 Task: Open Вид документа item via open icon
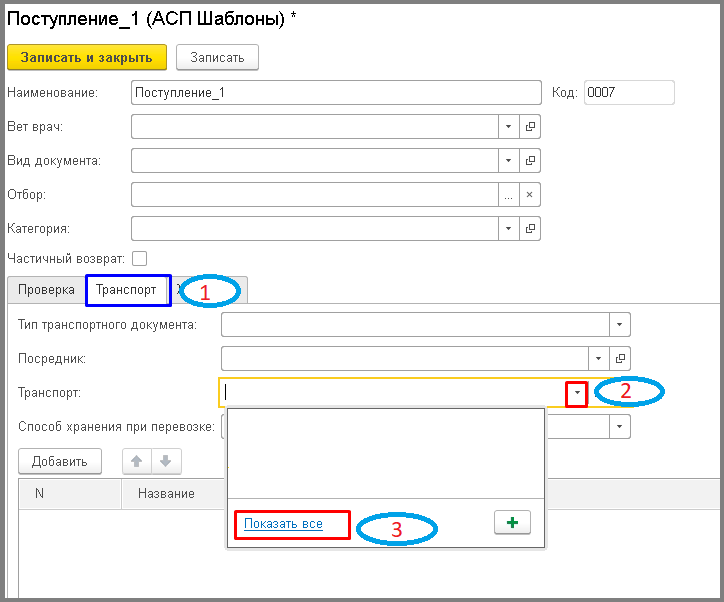point(530,161)
